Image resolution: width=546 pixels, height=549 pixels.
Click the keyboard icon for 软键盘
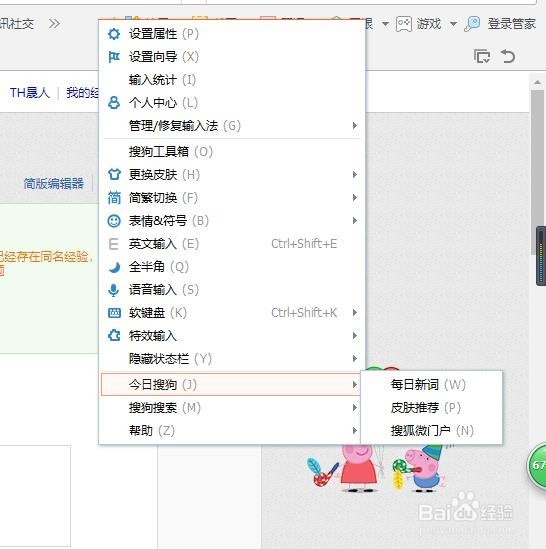(x=114, y=313)
